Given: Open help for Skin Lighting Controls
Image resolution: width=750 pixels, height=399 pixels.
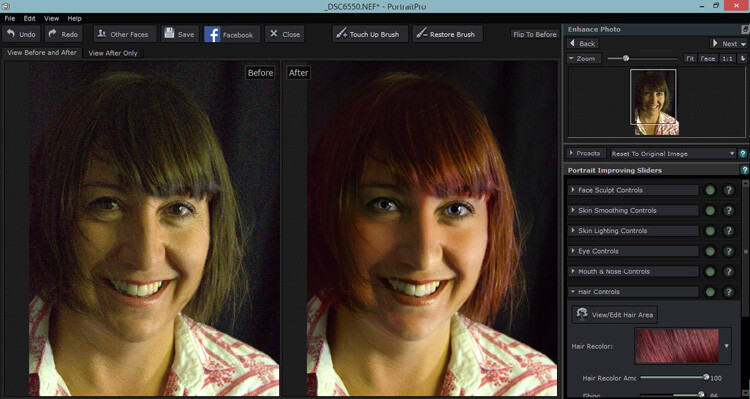Looking at the screenshot, I should coord(728,231).
